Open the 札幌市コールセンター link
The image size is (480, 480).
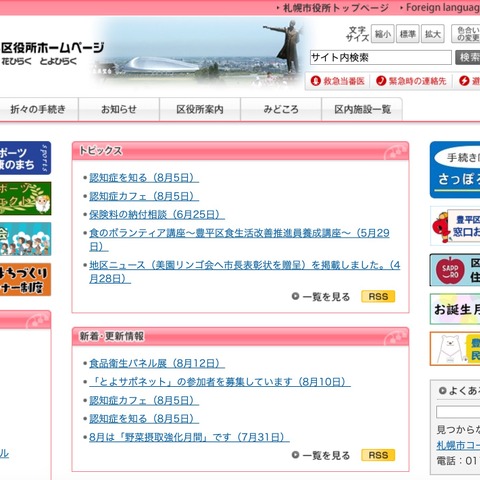pos(458,445)
